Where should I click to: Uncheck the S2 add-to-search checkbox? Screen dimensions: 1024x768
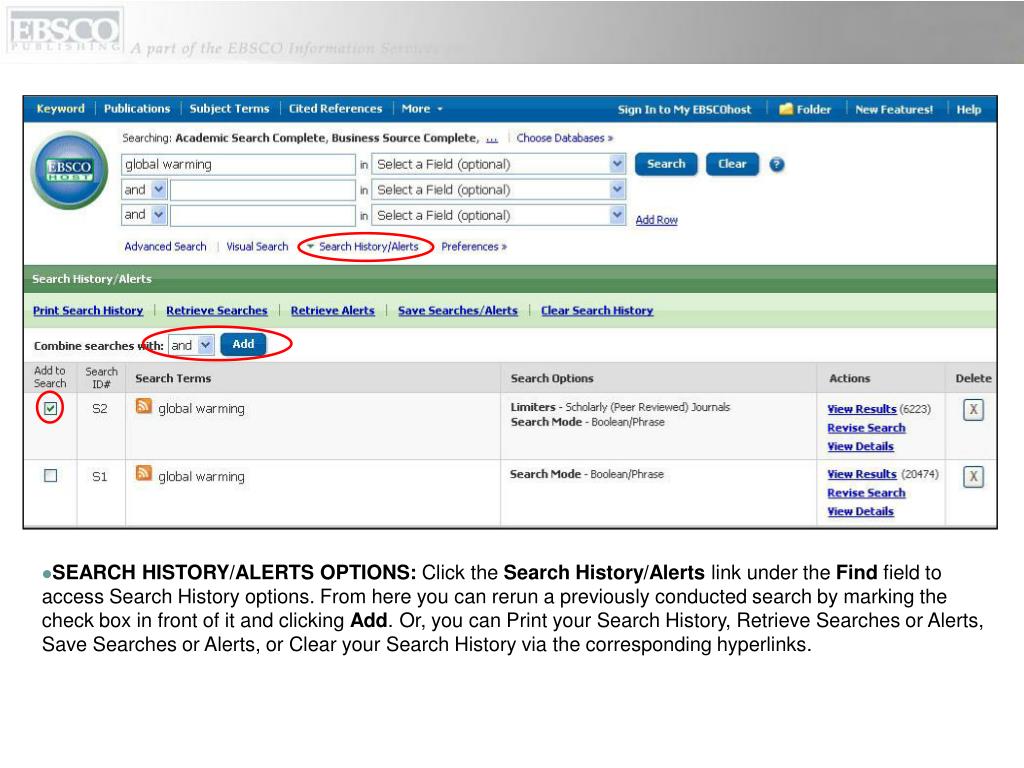(50, 409)
